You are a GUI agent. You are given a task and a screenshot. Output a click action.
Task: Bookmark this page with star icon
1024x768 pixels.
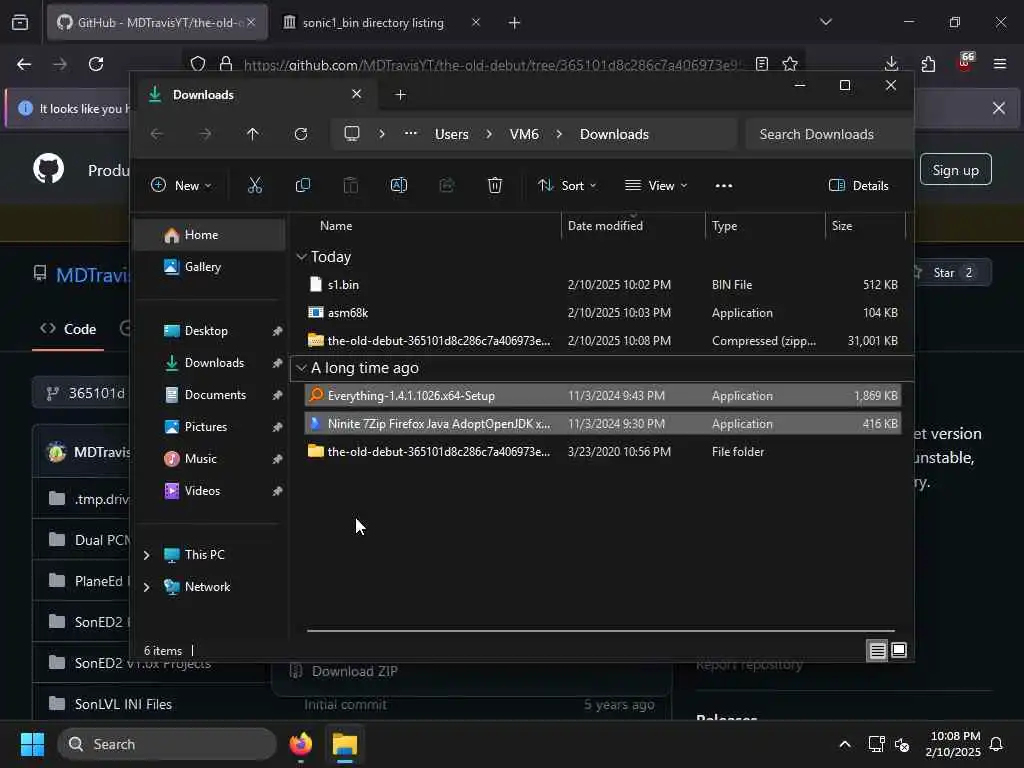(790, 63)
